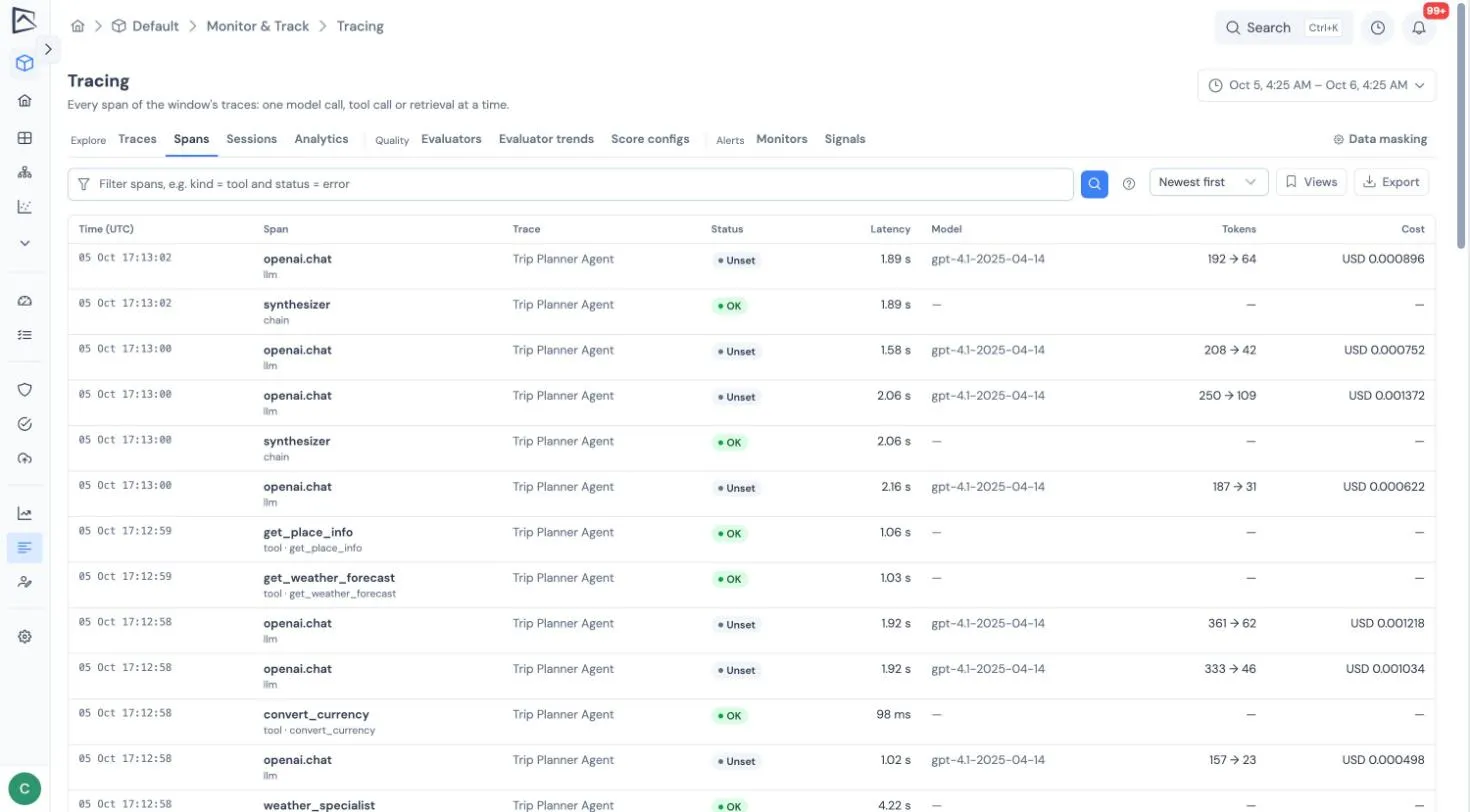
Task: Click the blue search filter button
Action: point(1094,183)
